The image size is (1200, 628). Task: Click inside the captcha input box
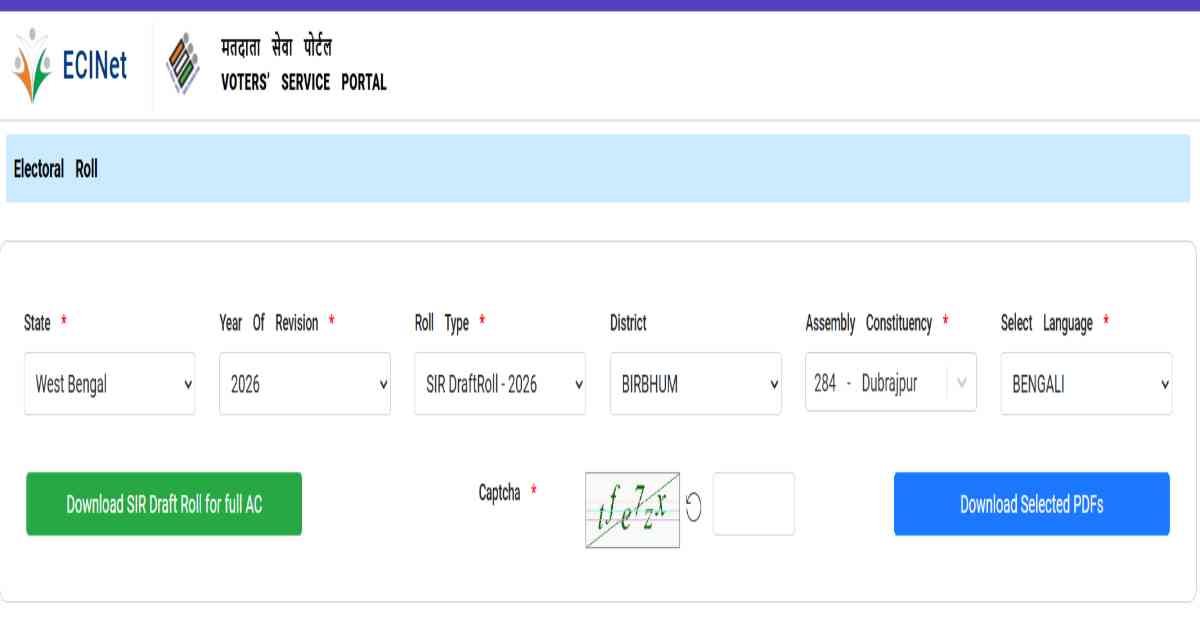click(753, 504)
